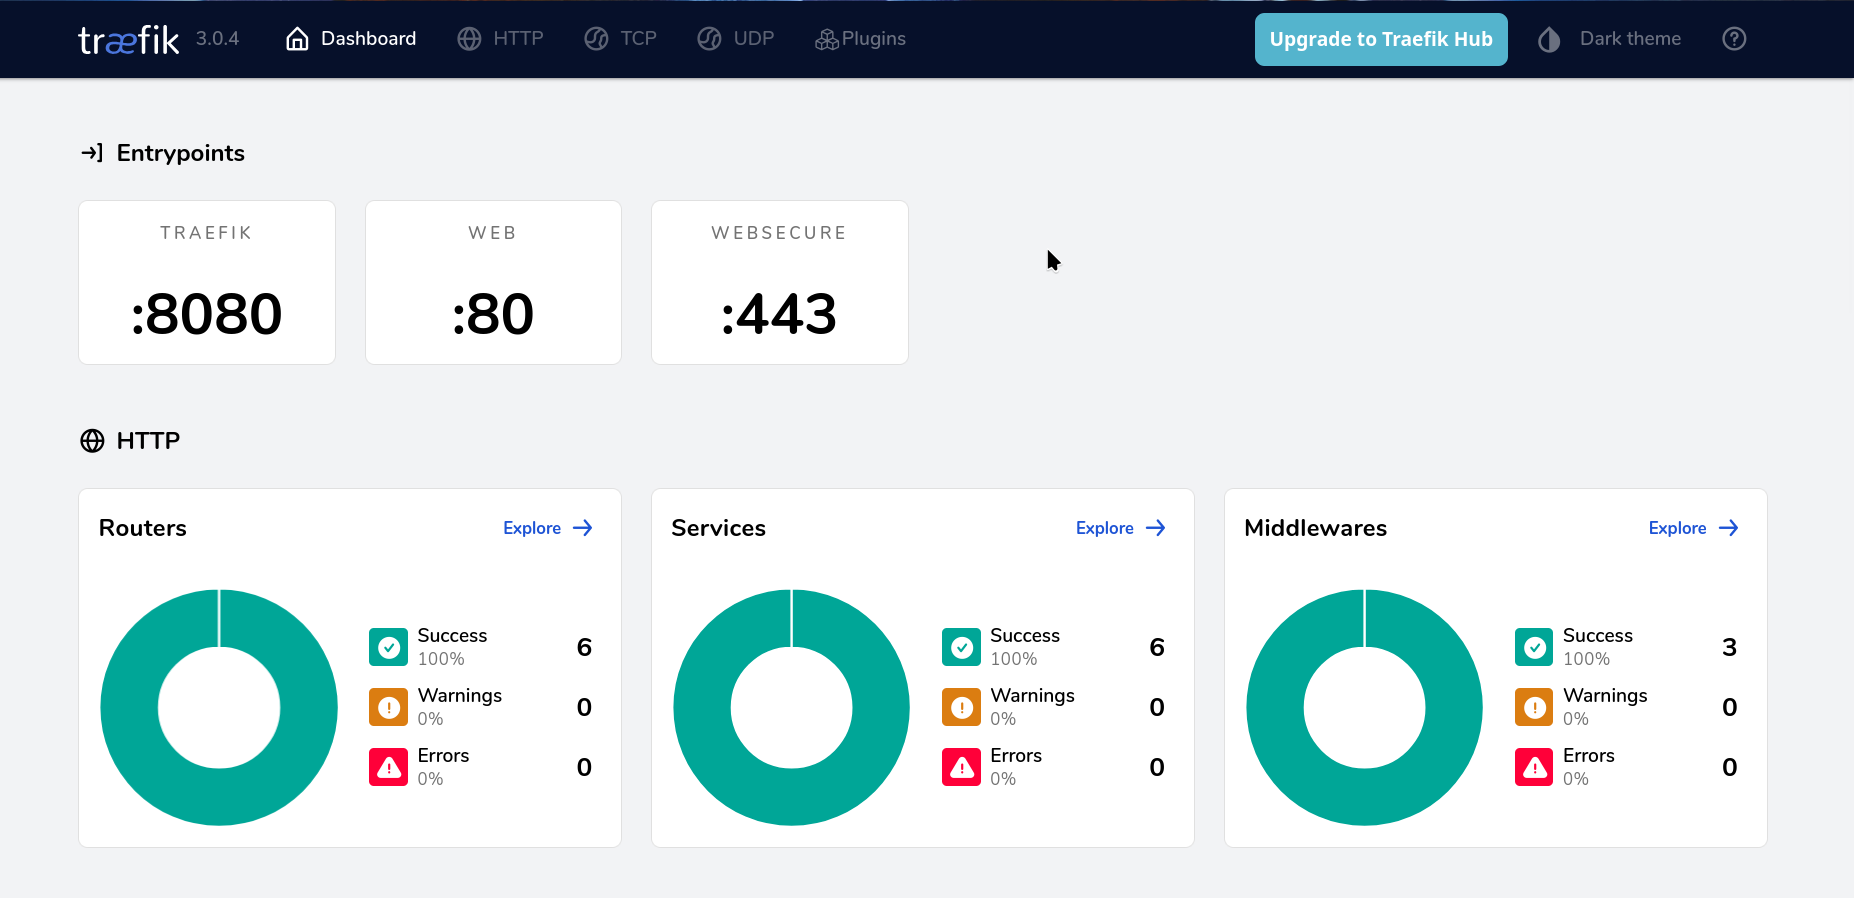Click the WEBSECURE :443 entrypoint card

point(779,283)
